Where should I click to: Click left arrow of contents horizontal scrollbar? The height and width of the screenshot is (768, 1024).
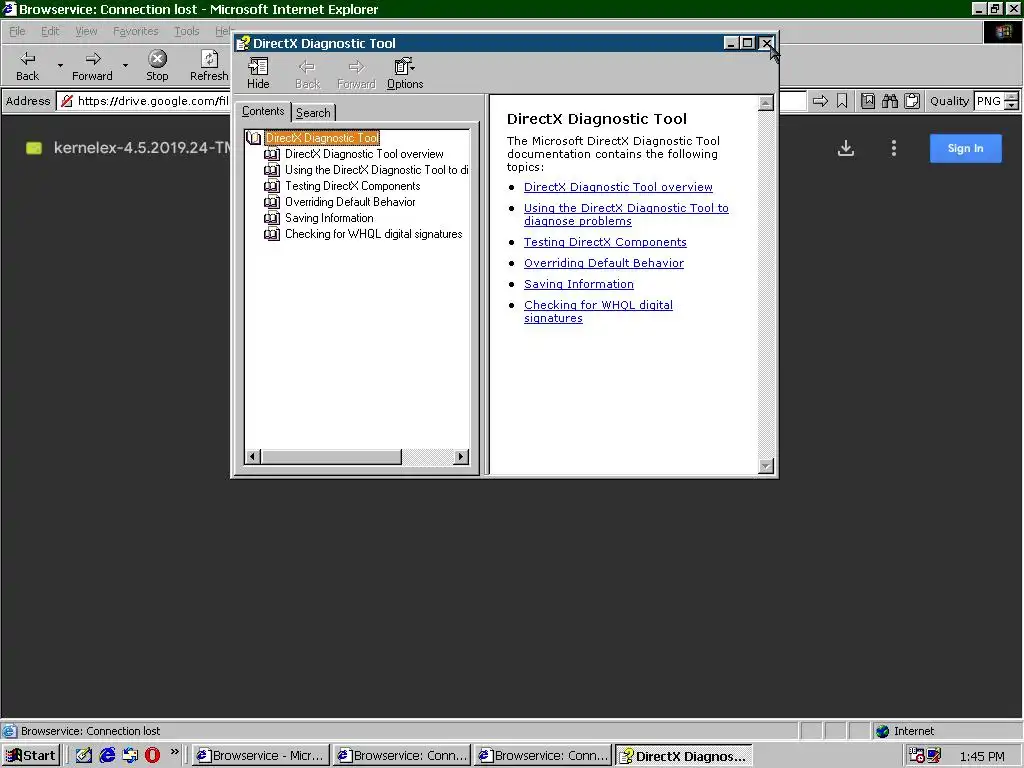tap(253, 456)
